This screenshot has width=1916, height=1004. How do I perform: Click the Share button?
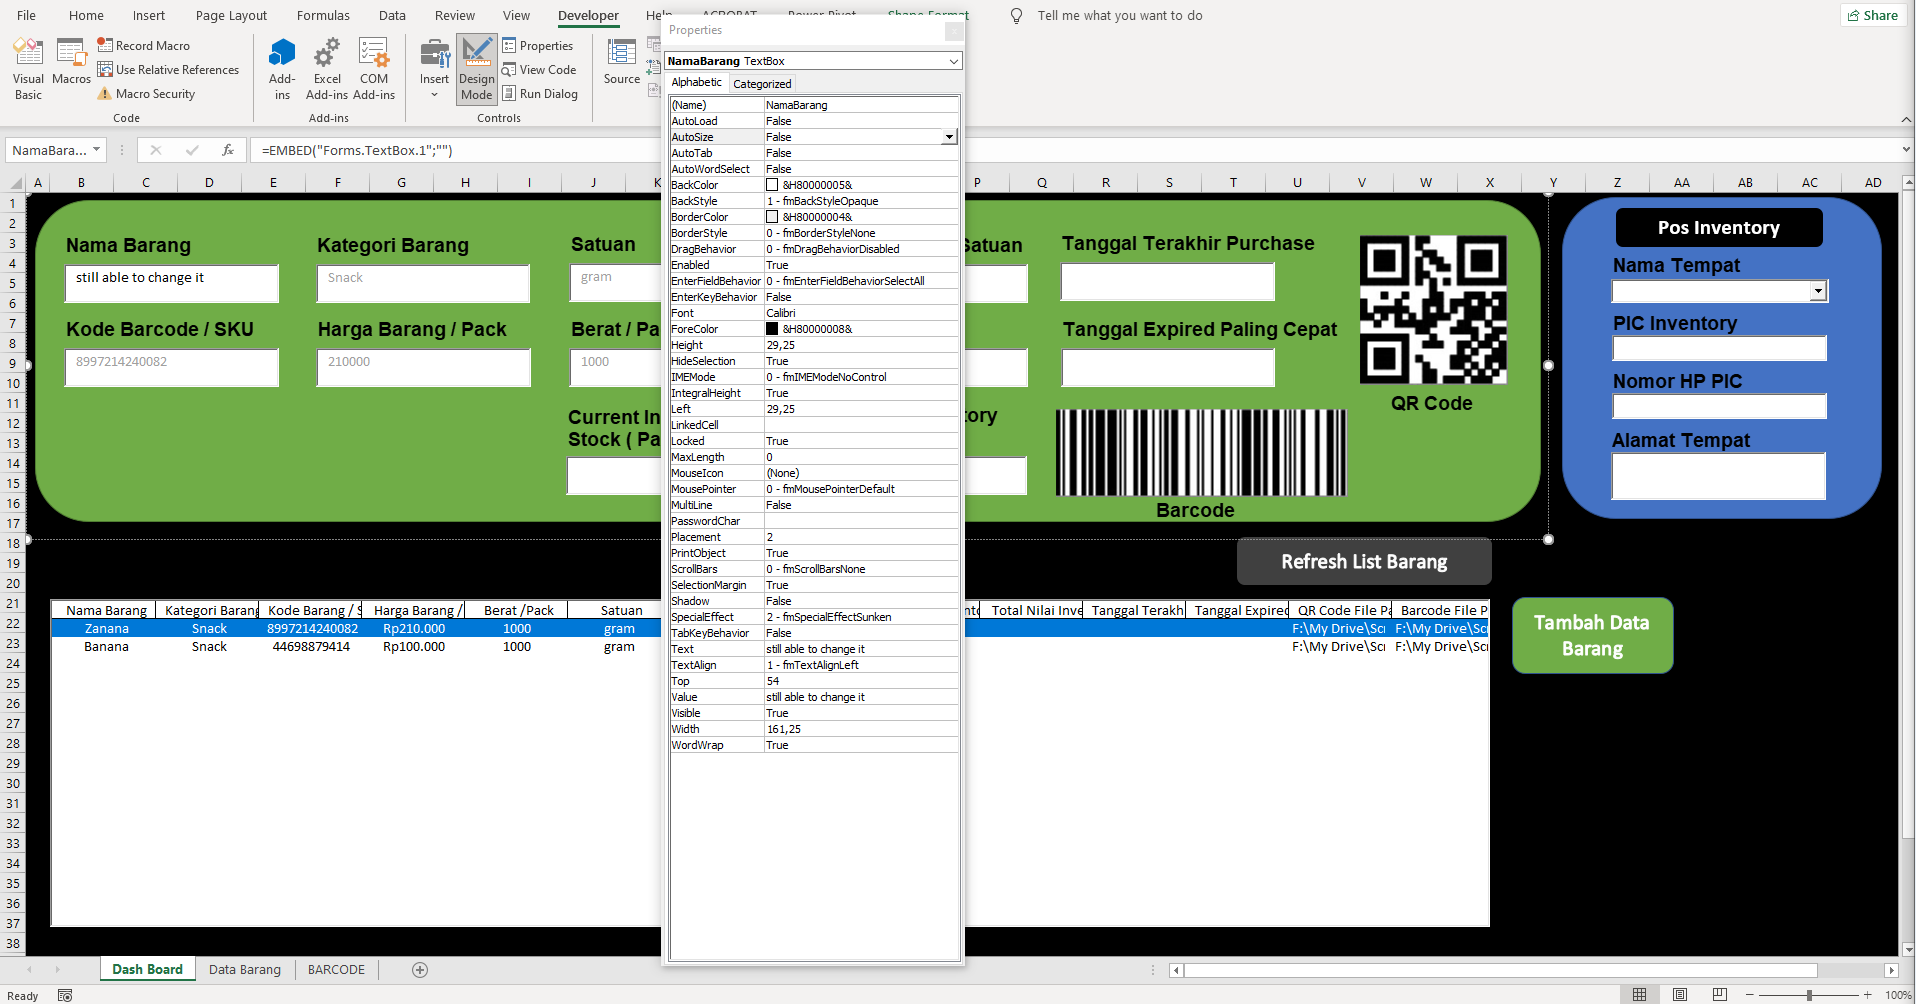click(1873, 15)
